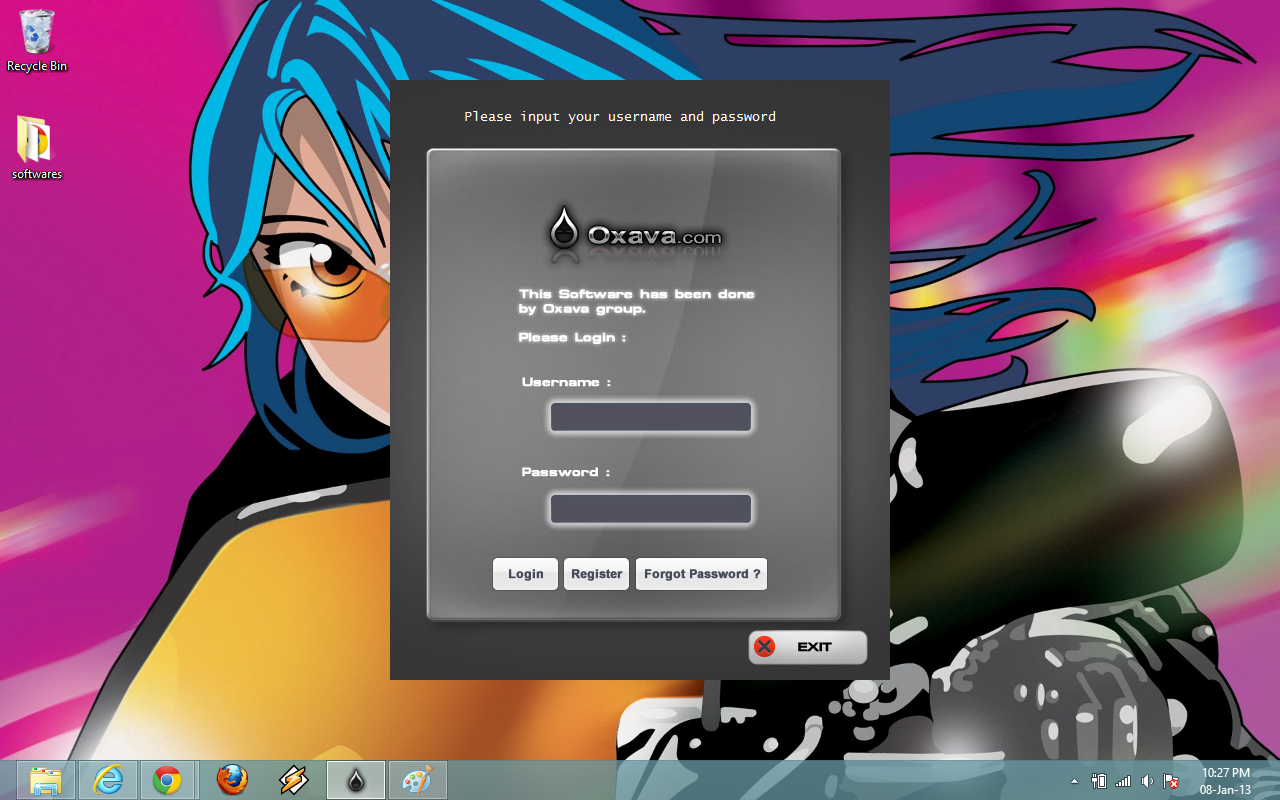Open the volume speaker control
1280x800 pixels.
(x=1147, y=781)
